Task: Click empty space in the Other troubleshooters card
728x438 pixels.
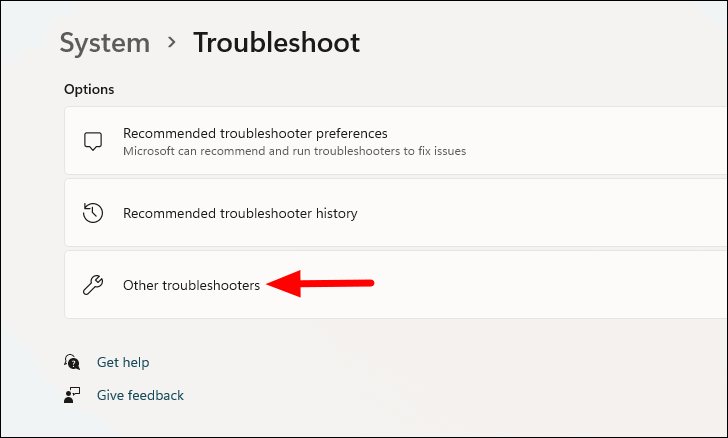Action: (548, 285)
